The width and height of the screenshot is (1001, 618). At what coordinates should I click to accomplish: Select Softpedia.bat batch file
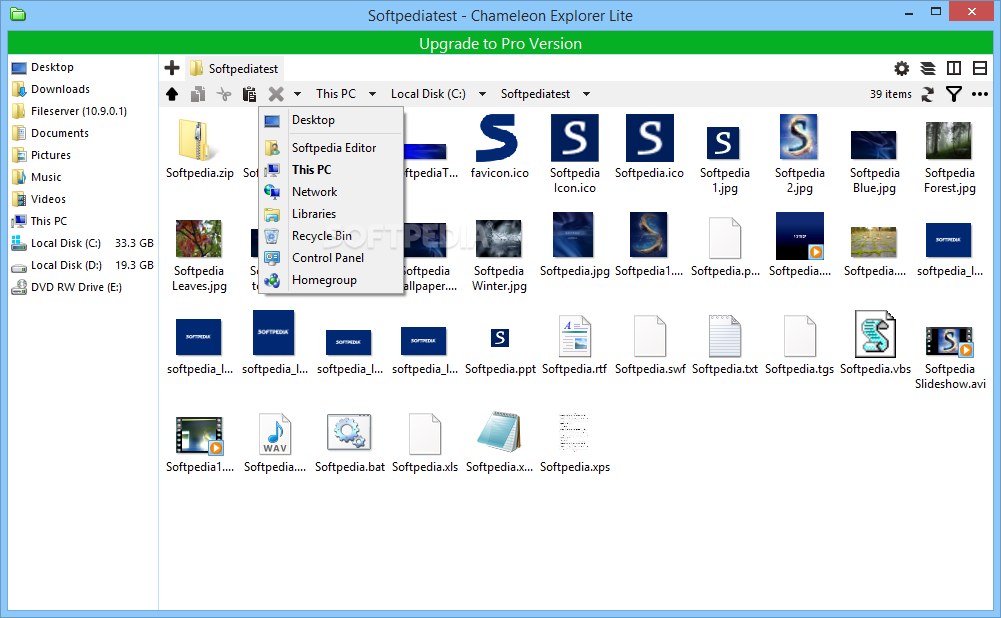tap(349, 443)
